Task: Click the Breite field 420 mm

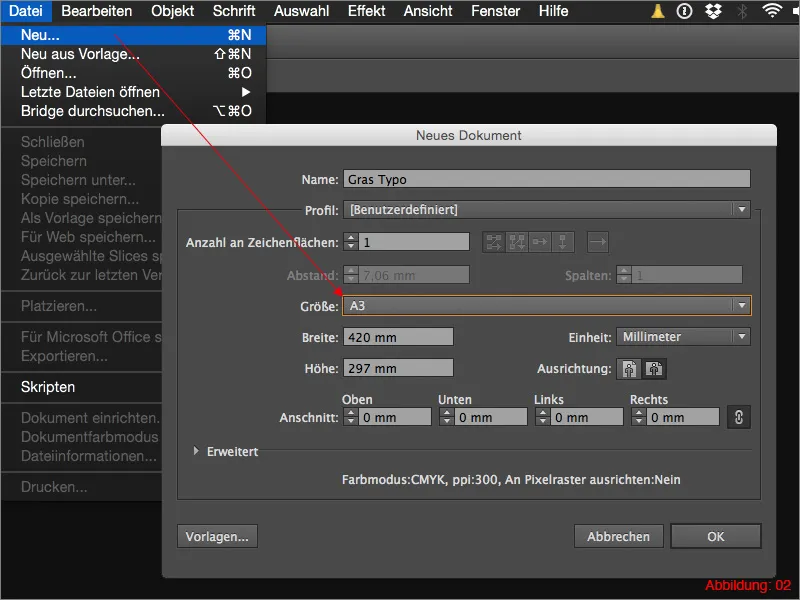Action: [x=398, y=337]
